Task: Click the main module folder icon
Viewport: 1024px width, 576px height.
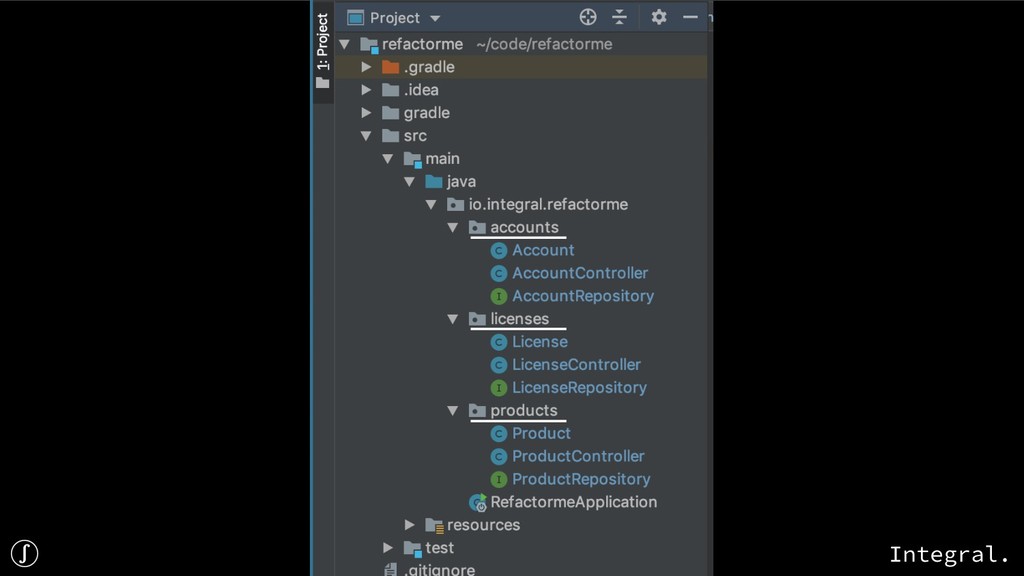Action: point(413,159)
